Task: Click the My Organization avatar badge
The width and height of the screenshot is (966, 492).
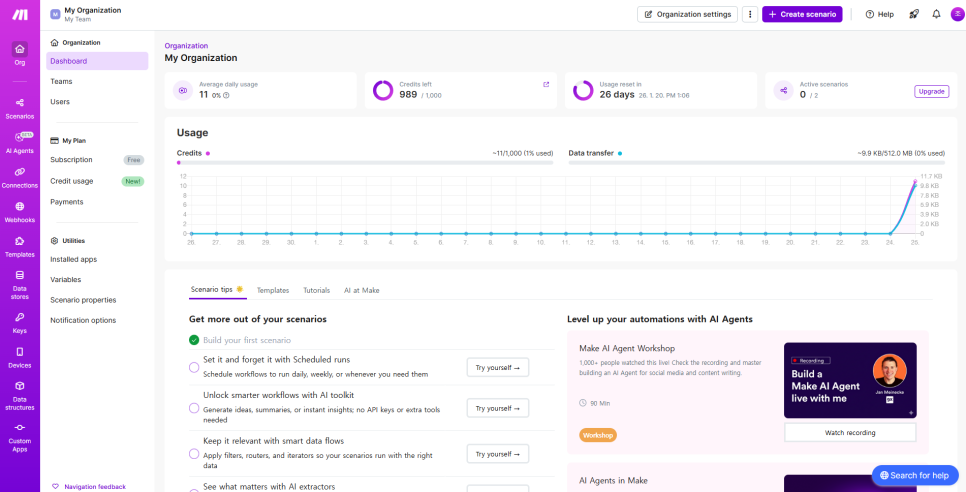Action: (x=55, y=14)
